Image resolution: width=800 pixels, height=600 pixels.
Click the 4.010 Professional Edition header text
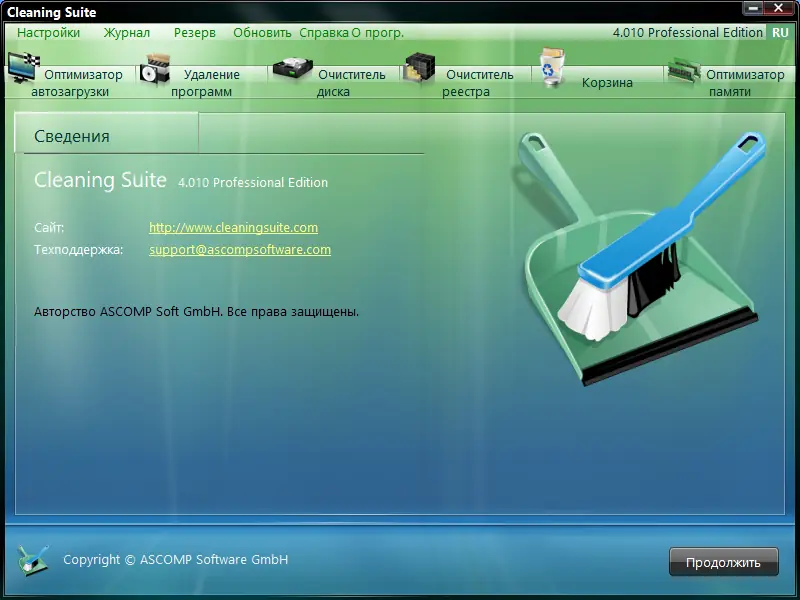[x=687, y=33]
